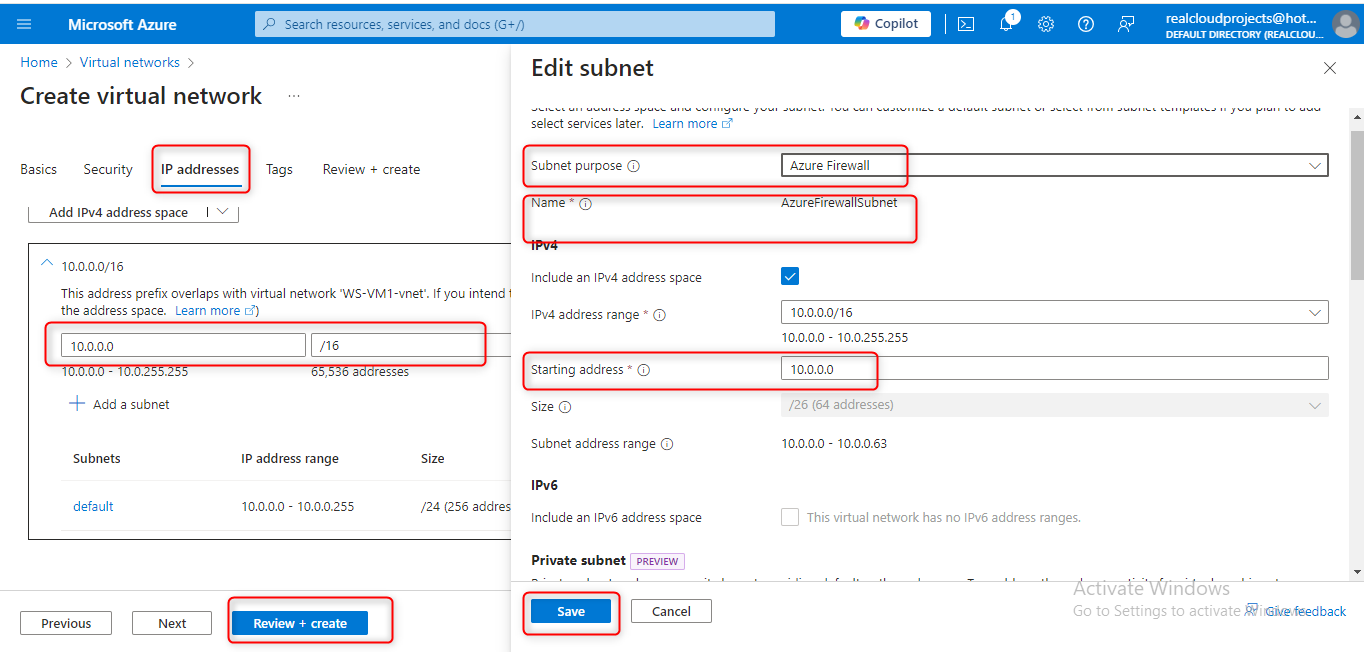
Task: Click the feedback icon in header
Action: coord(1126,24)
